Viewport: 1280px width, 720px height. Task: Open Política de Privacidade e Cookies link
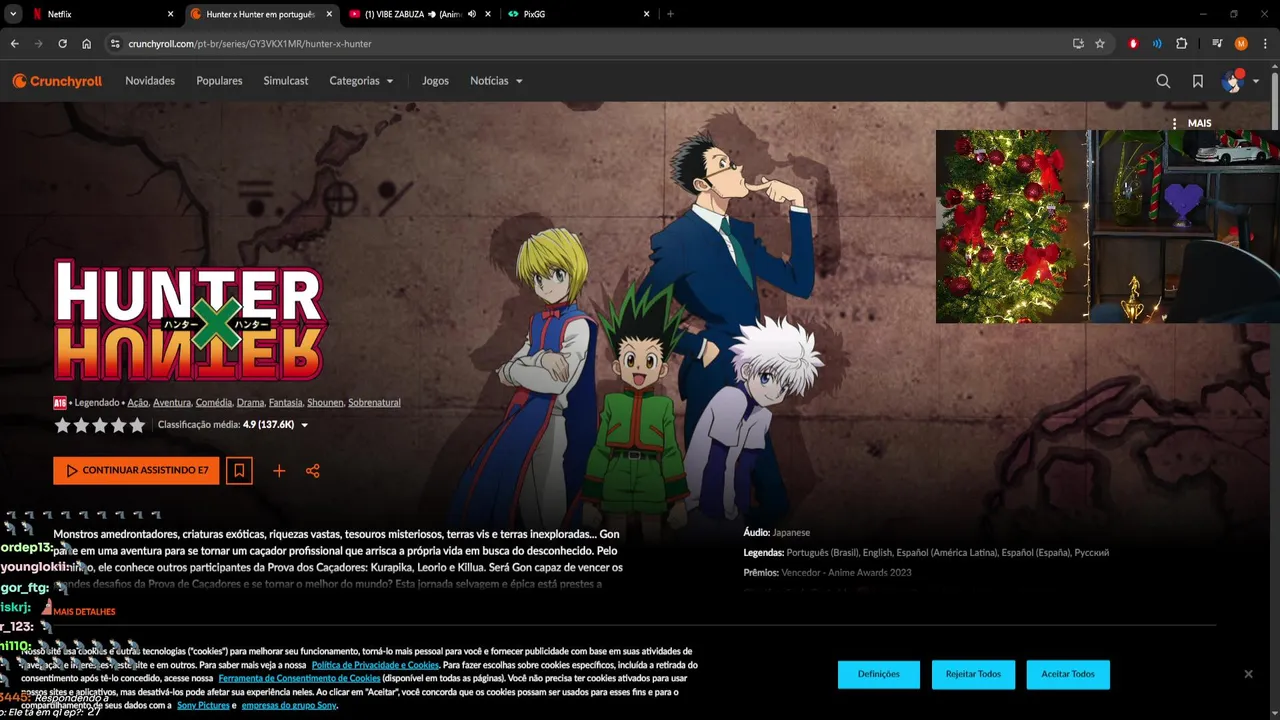(375, 665)
